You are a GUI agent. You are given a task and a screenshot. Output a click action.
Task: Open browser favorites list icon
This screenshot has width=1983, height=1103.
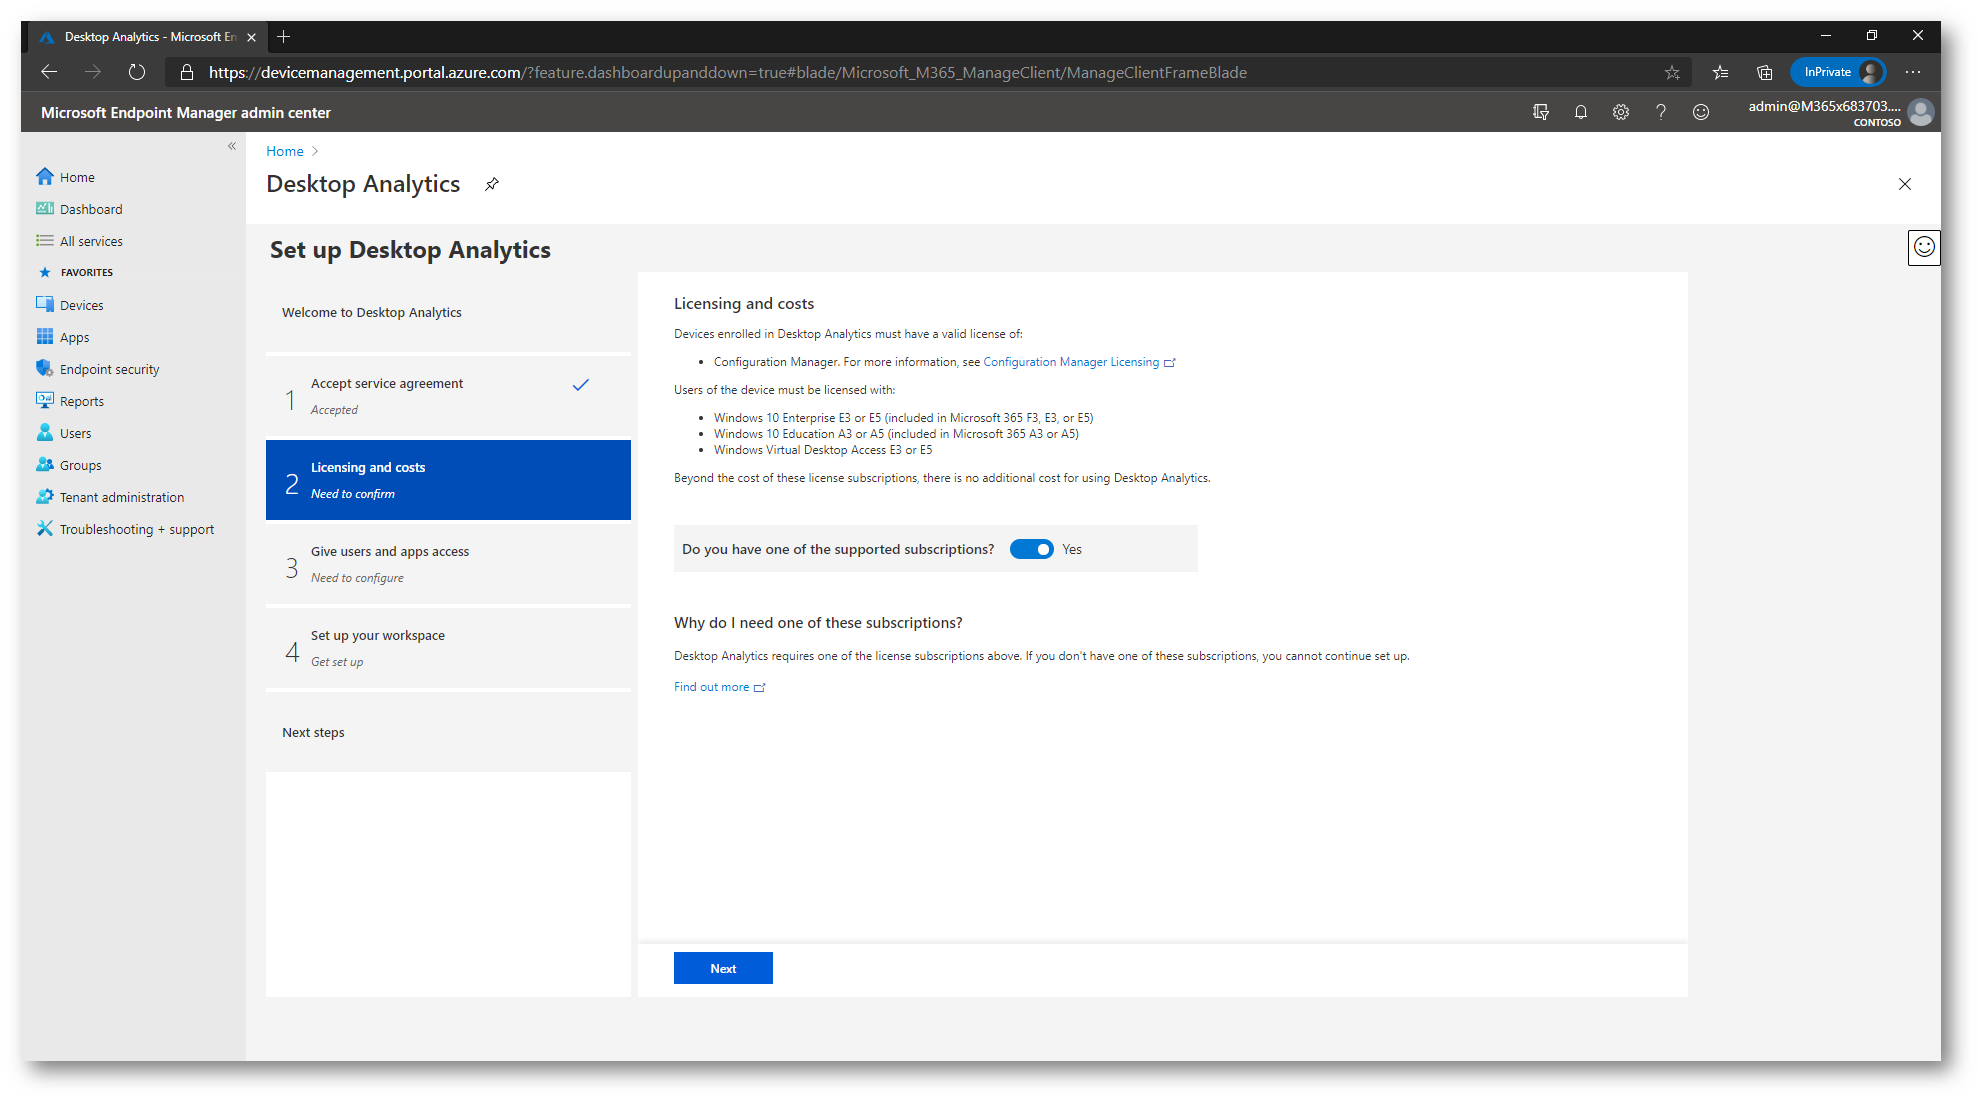pos(1721,72)
